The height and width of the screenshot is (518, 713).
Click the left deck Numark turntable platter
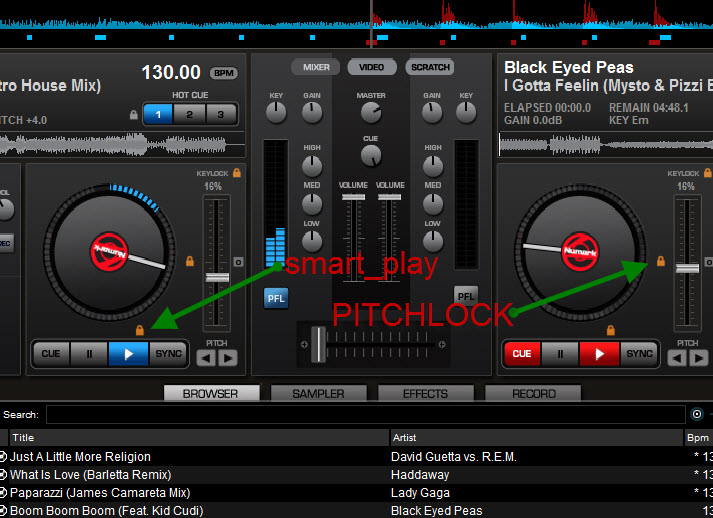(x=109, y=252)
